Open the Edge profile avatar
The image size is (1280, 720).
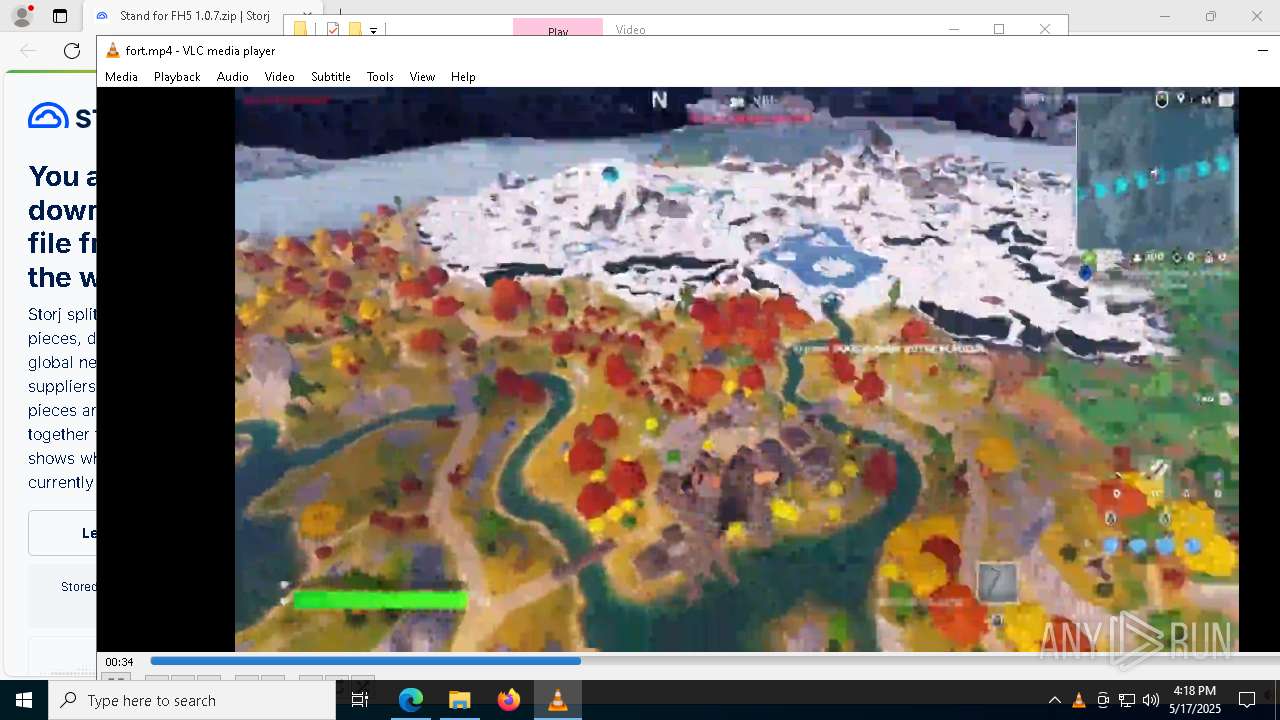[x=21, y=16]
